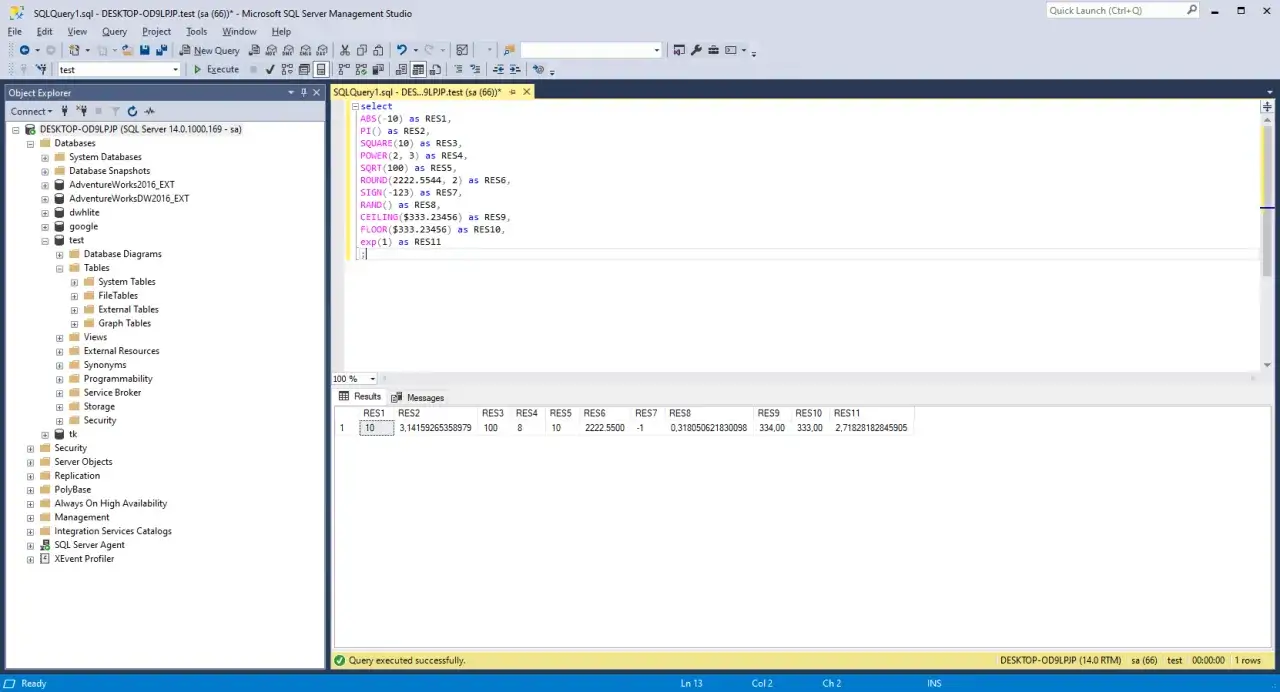Open the File menu
This screenshot has height=692, width=1280.
point(15,31)
